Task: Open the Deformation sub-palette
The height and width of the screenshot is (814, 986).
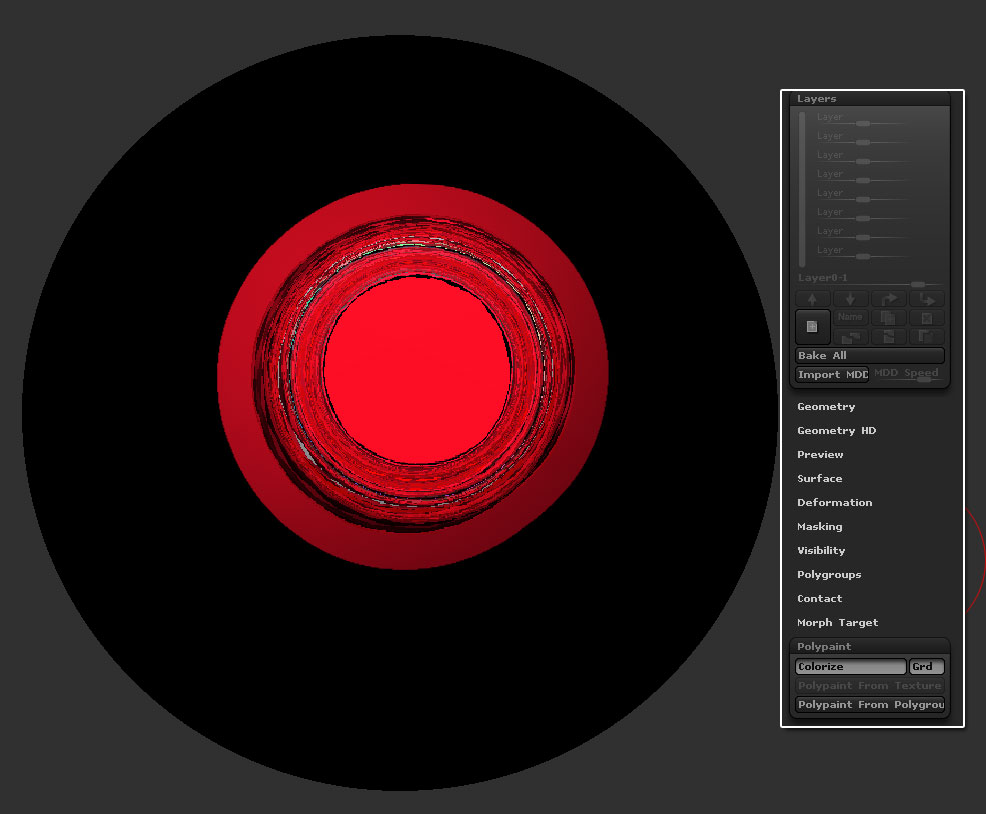Action: pyautogui.click(x=834, y=503)
